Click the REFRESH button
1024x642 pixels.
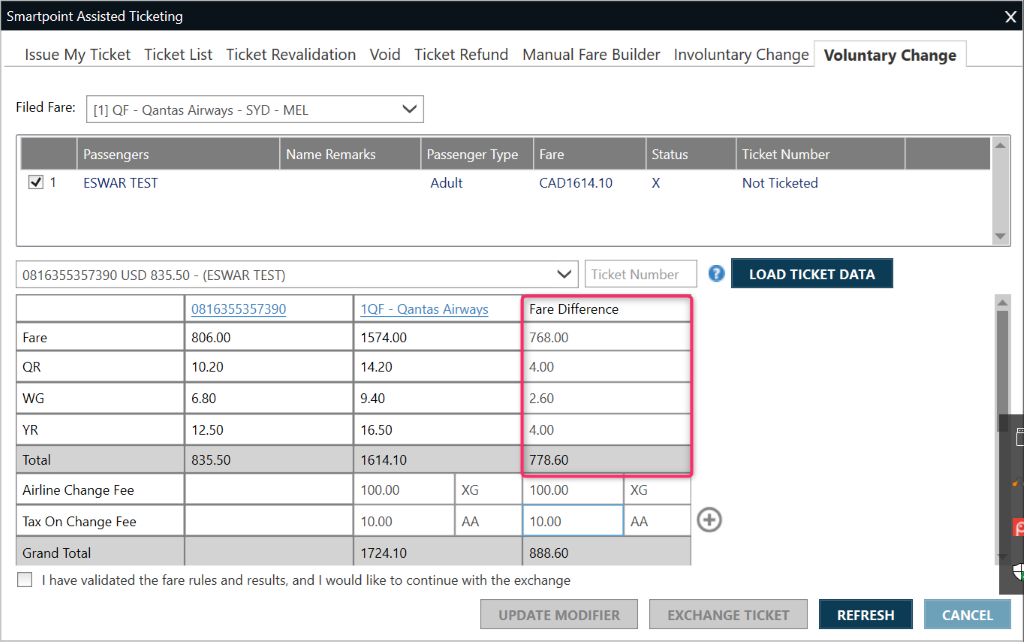tap(865, 615)
